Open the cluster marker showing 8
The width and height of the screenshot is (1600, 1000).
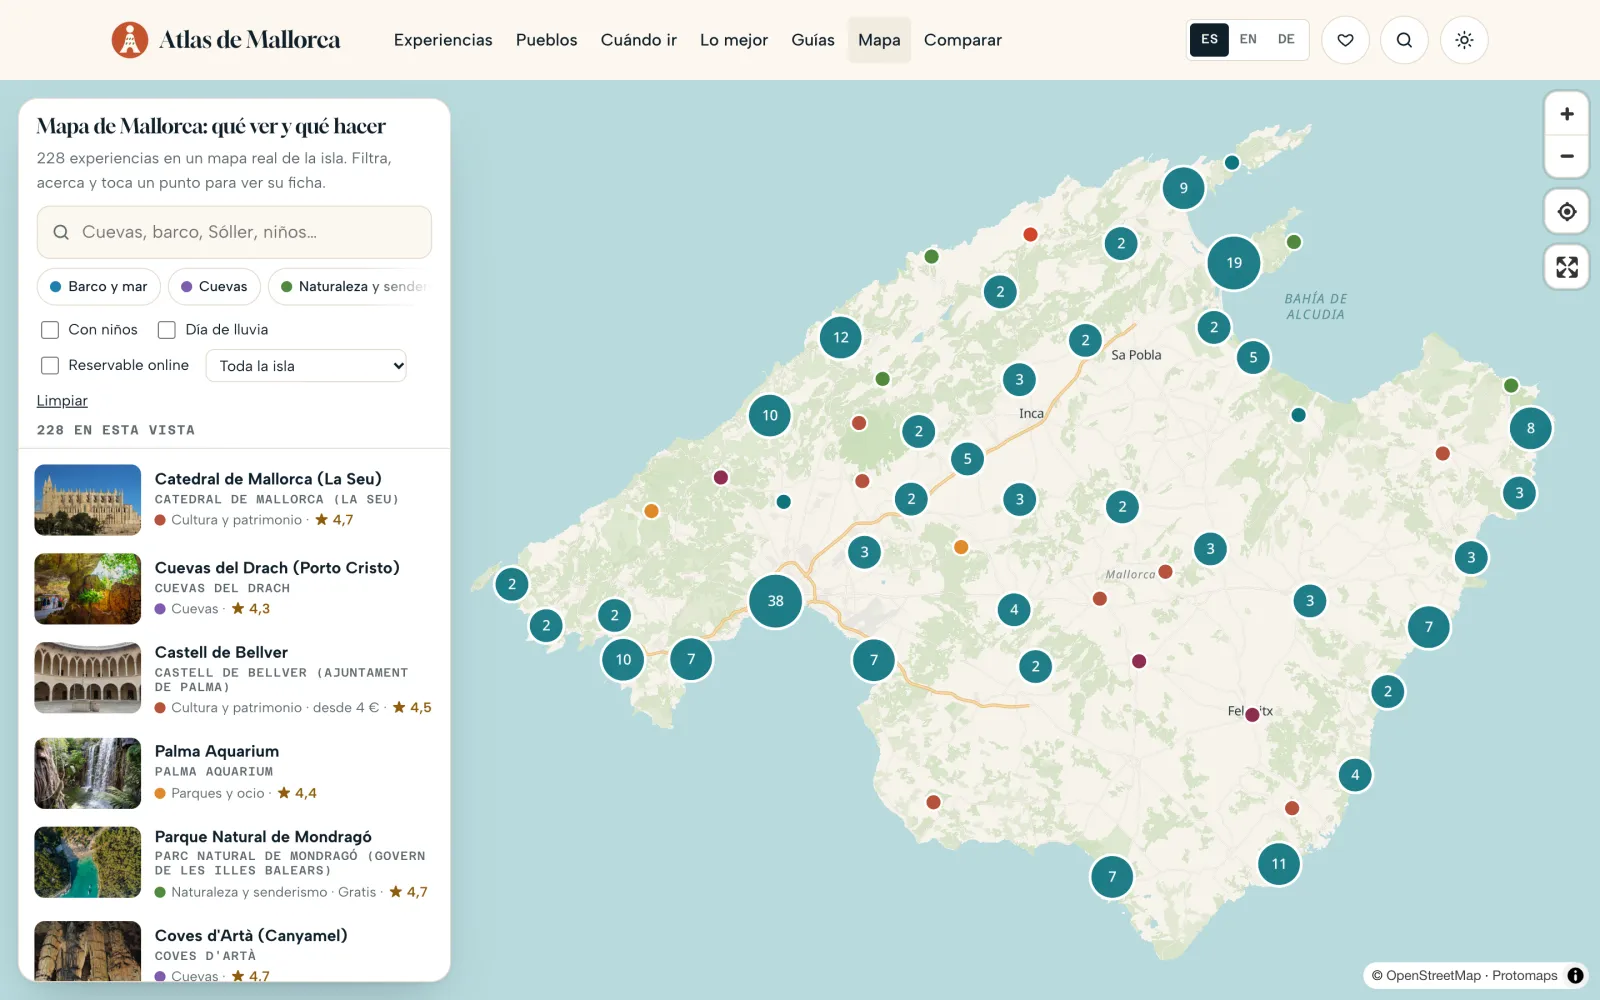pos(1531,428)
